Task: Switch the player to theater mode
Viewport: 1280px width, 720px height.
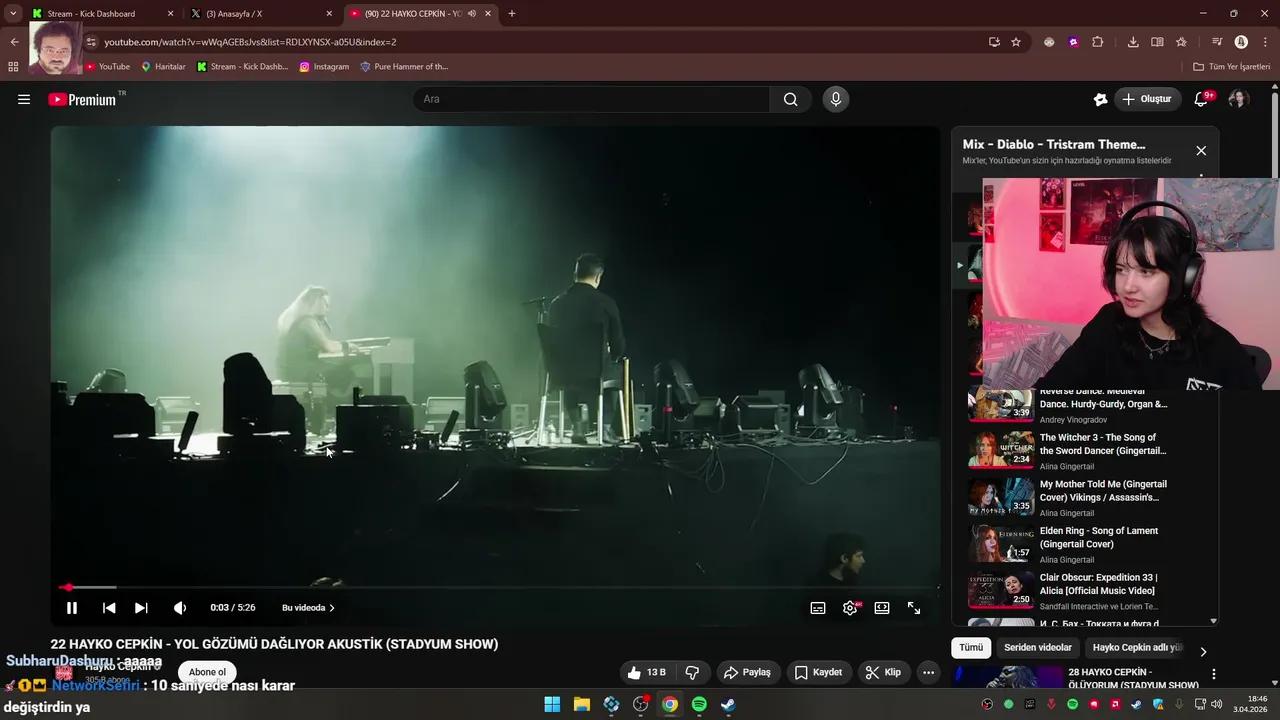Action: 882,608
